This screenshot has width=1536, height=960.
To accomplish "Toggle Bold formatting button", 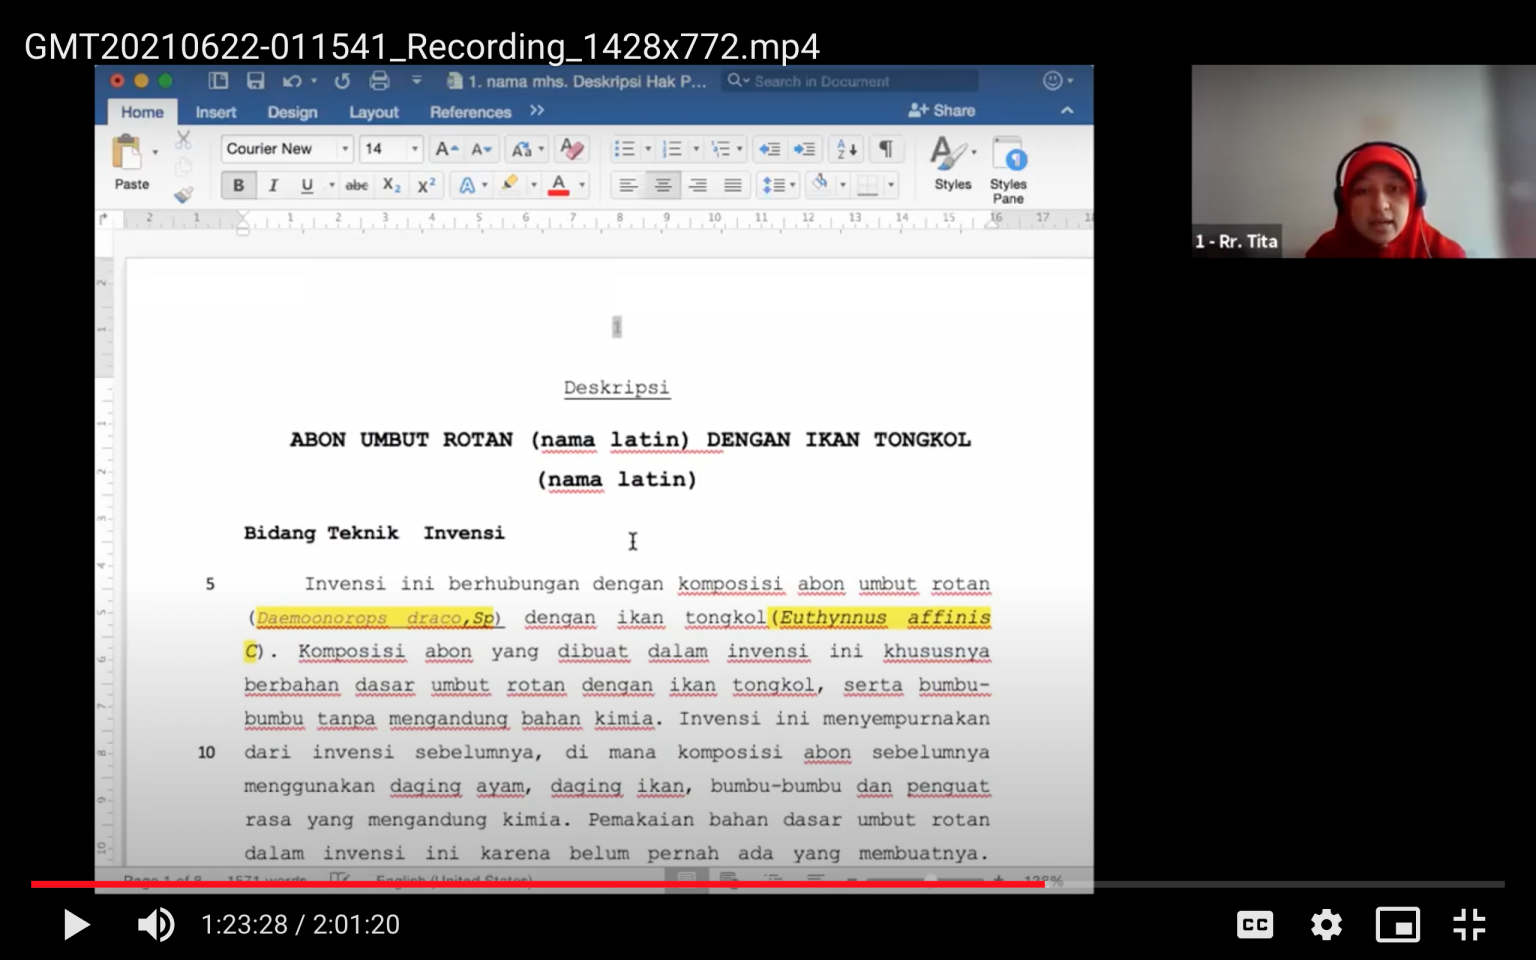I will pyautogui.click(x=238, y=185).
